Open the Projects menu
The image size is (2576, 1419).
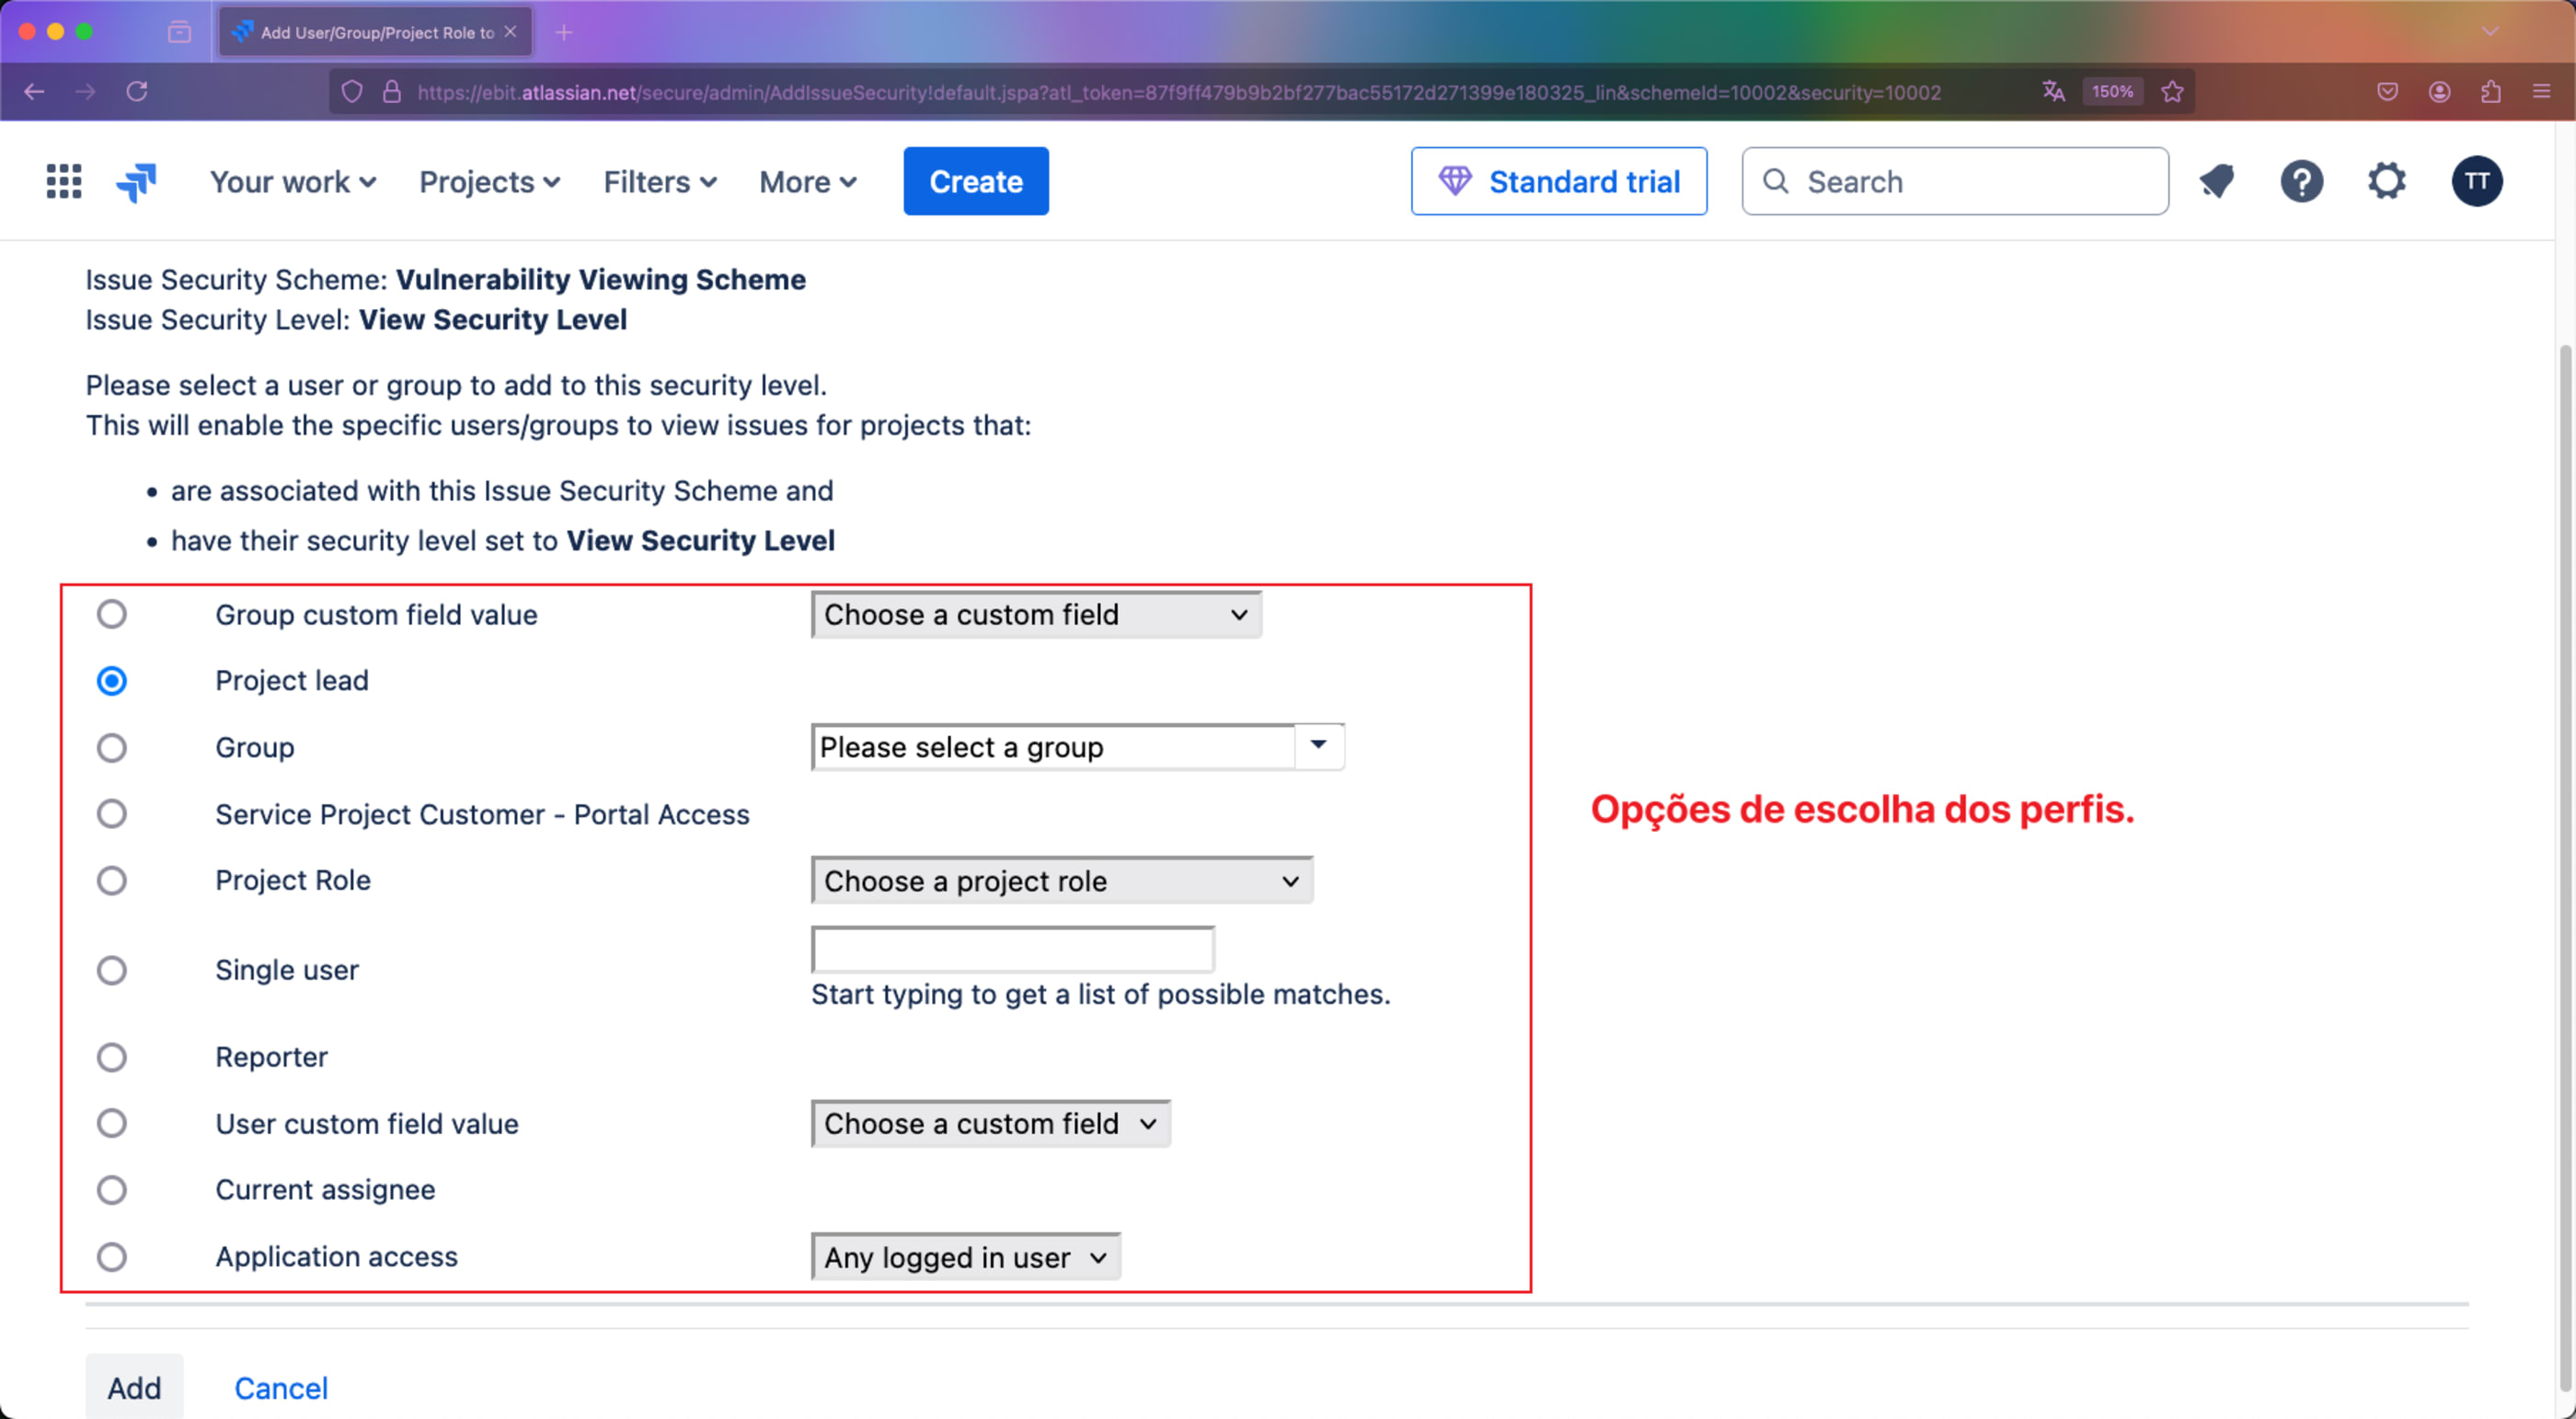488,181
